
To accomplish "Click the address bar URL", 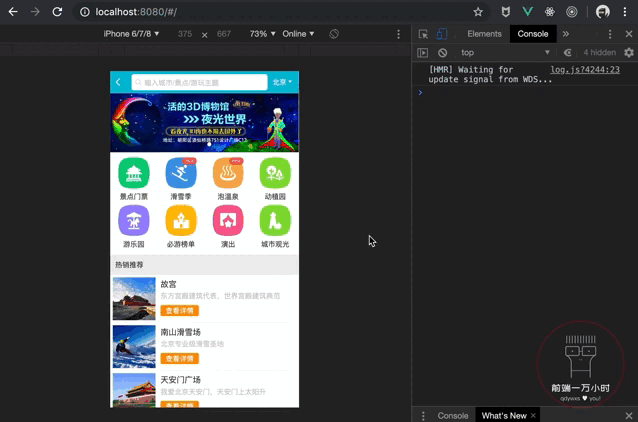I will (x=136, y=12).
